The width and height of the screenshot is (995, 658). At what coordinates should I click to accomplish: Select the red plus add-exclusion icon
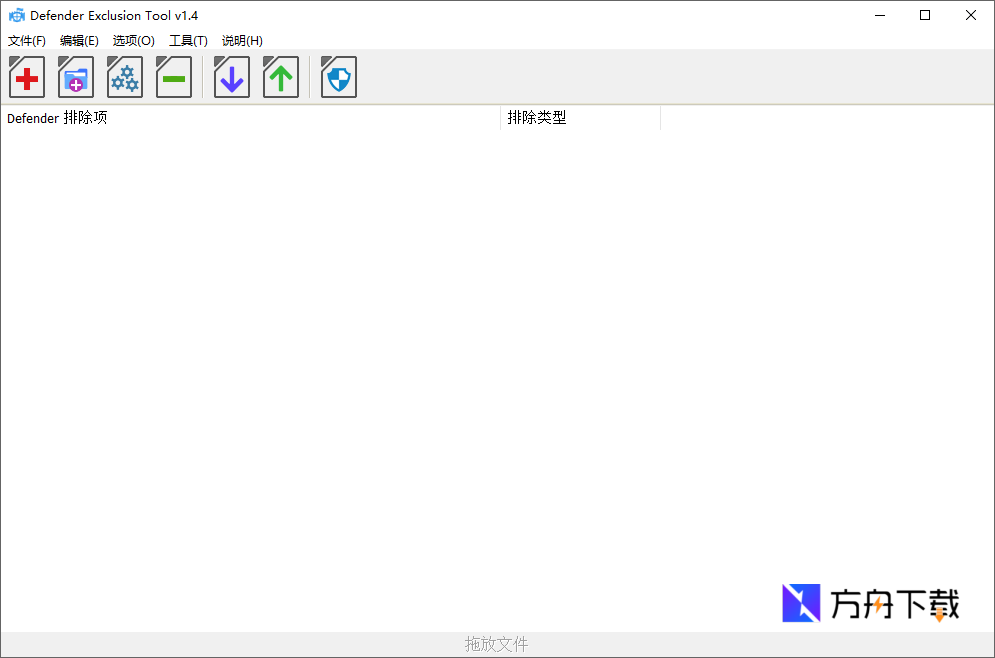(x=26, y=77)
